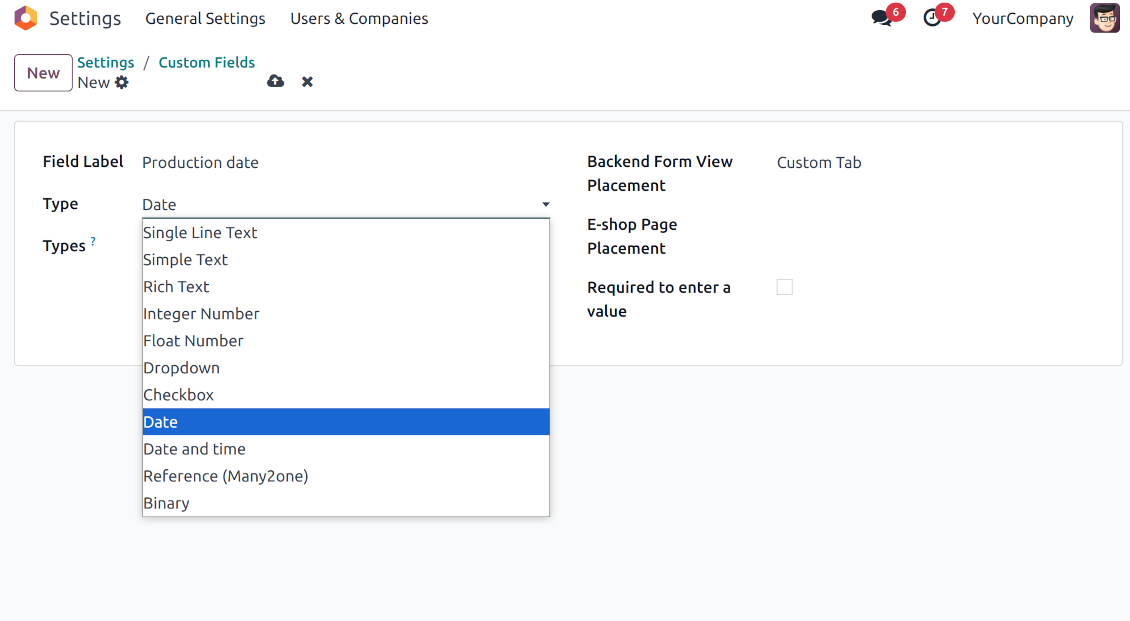Choose Date and time option

pos(194,449)
